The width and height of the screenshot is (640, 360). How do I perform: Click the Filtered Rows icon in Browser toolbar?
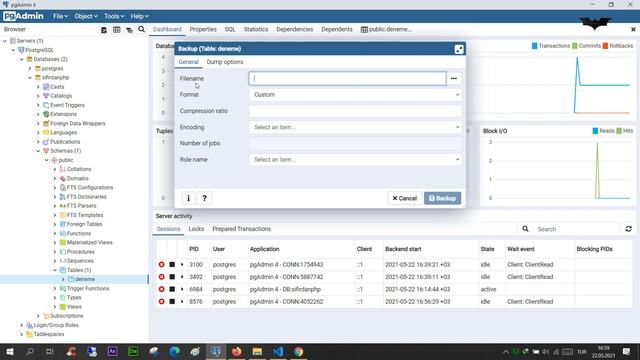129,30
